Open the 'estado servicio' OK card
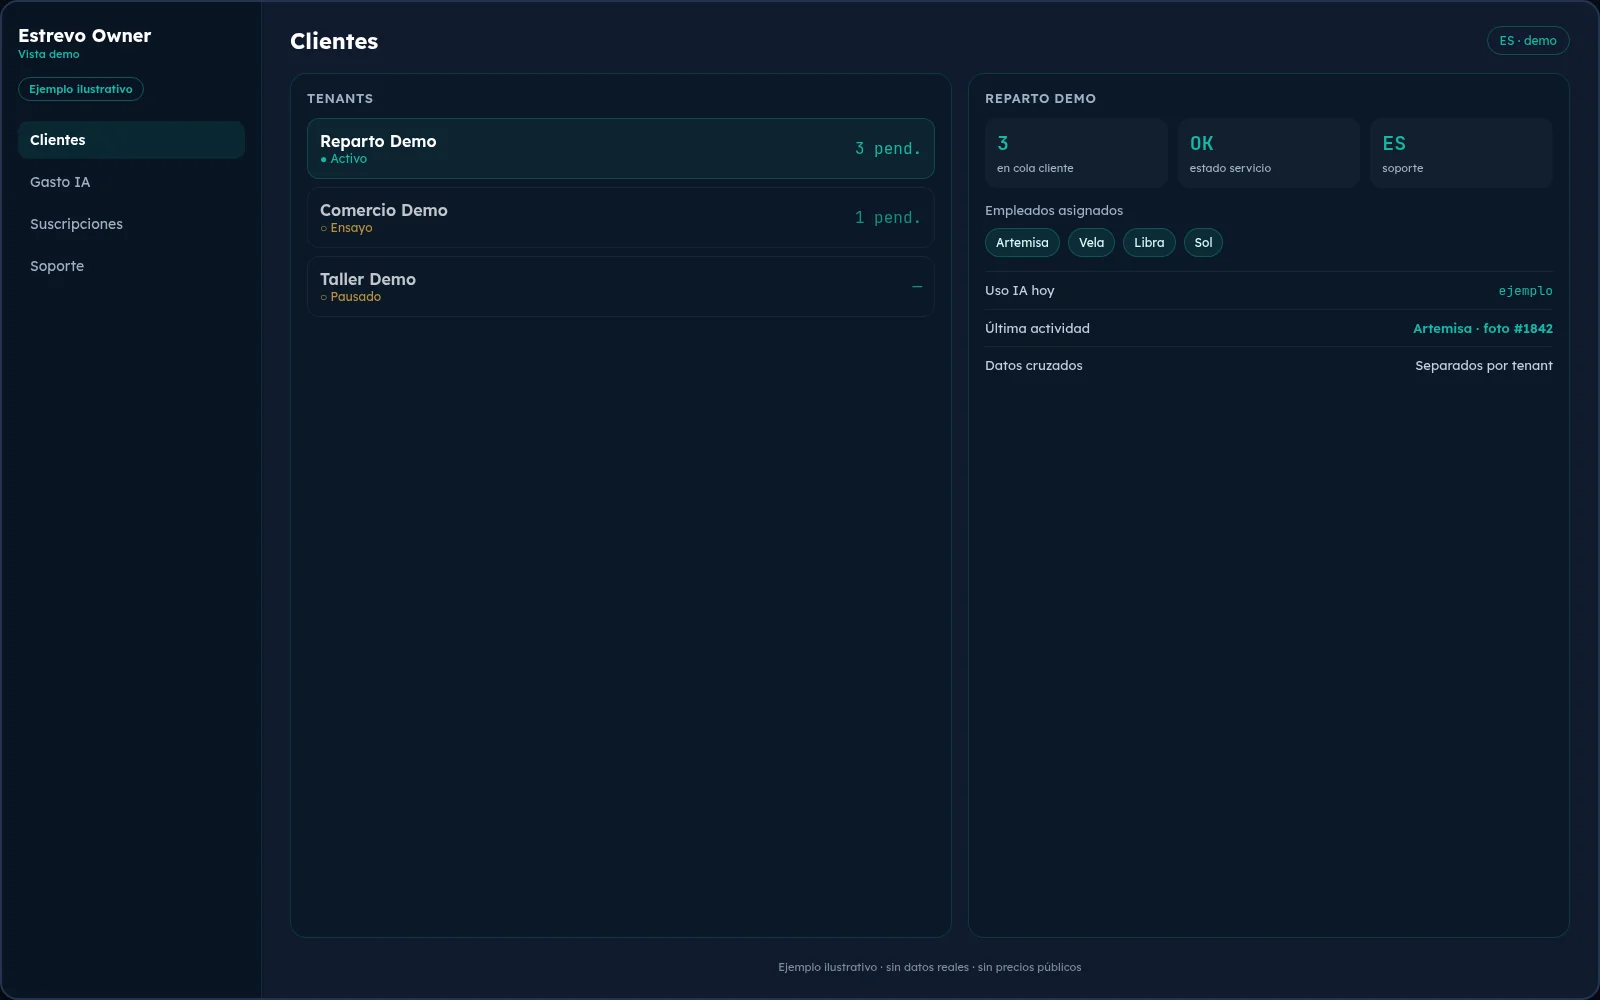The height and width of the screenshot is (1000, 1600). pyautogui.click(x=1268, y=153)
